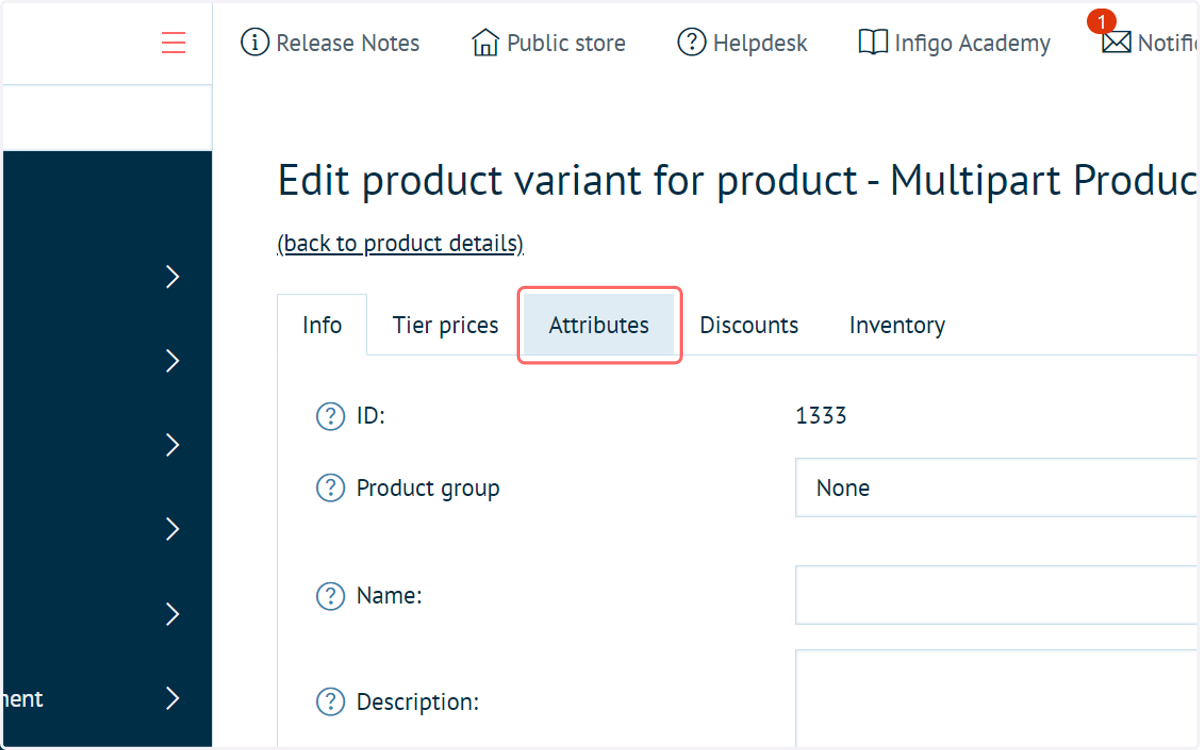Image resolution: width=1200 pixels, height=750 pixels.
Task: Show help tooltip for Description field
Action: (330, 702)
